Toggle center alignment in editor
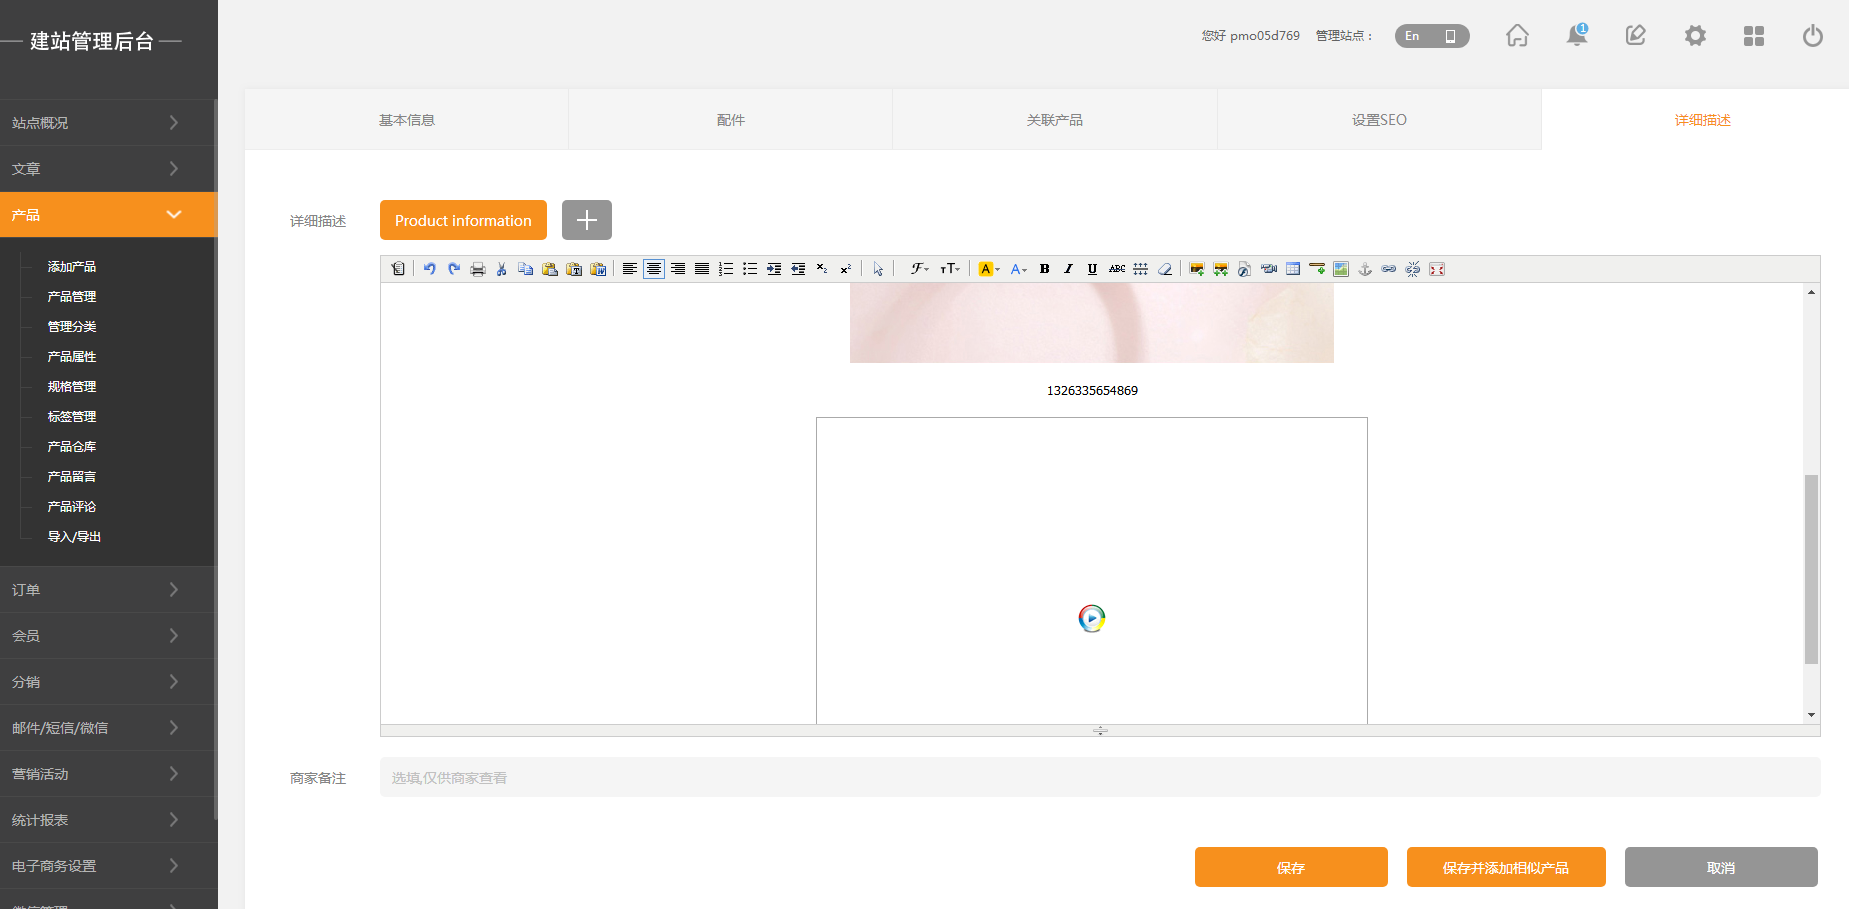Screen dimensions: 1849x909 tap(654, 269)
